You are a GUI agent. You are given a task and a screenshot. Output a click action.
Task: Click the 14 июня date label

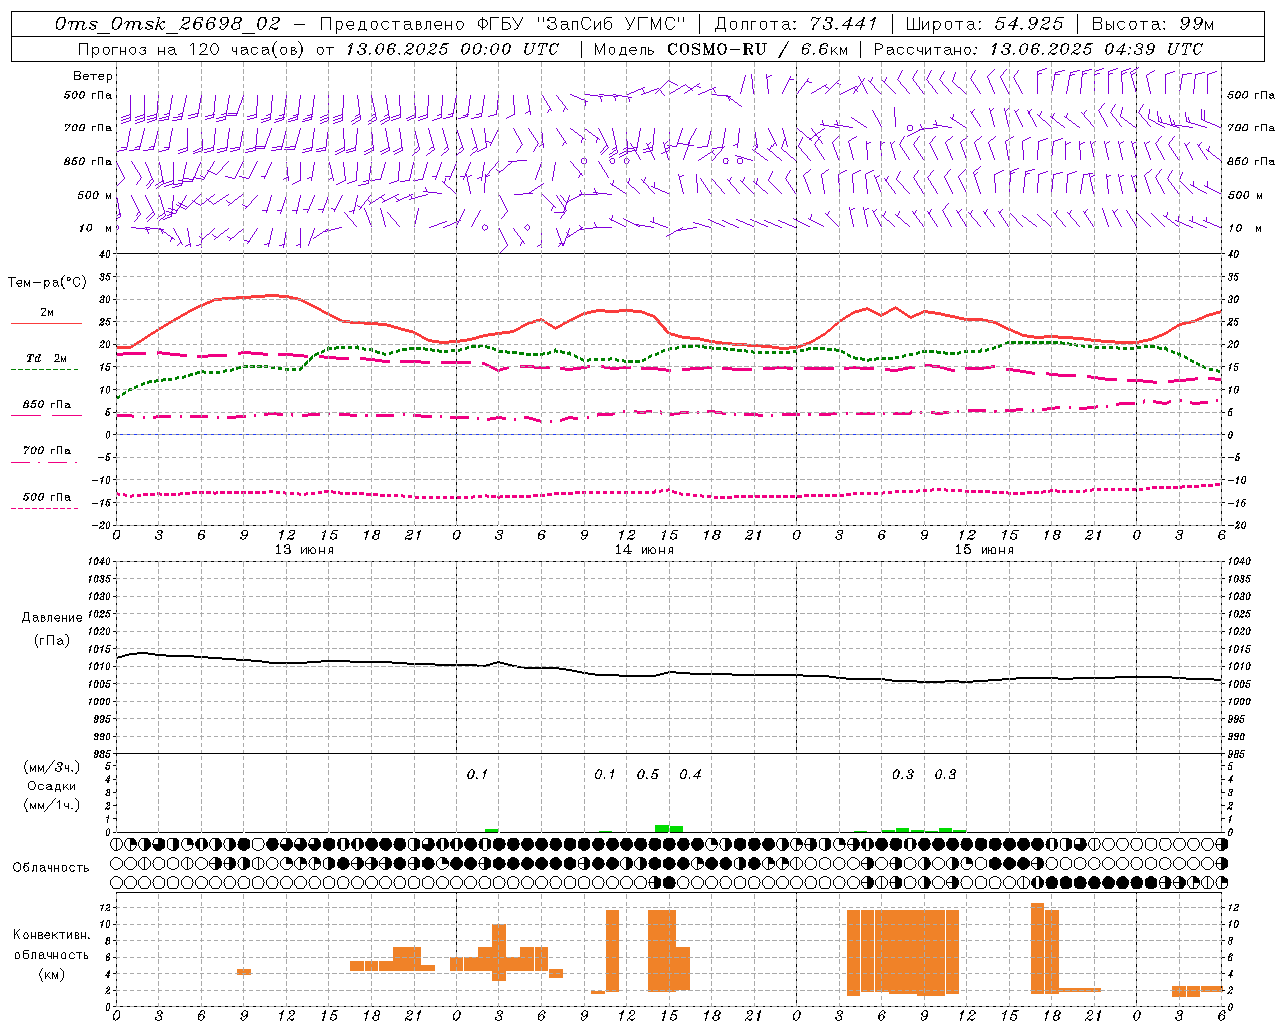tap(644, 550)
